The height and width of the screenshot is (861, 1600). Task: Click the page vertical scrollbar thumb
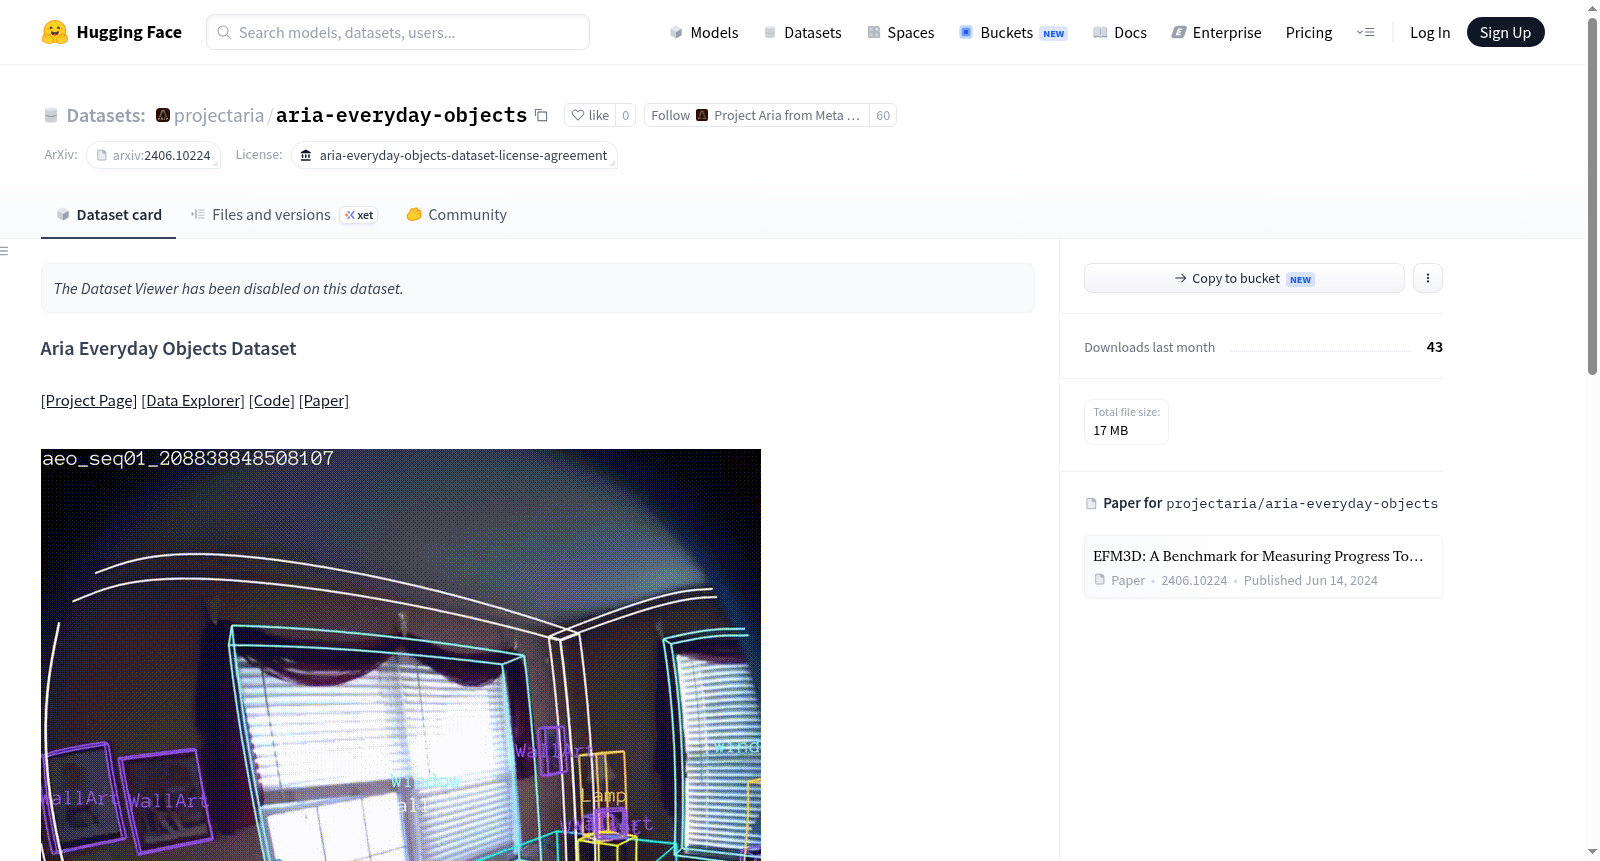pos(1592,195)
